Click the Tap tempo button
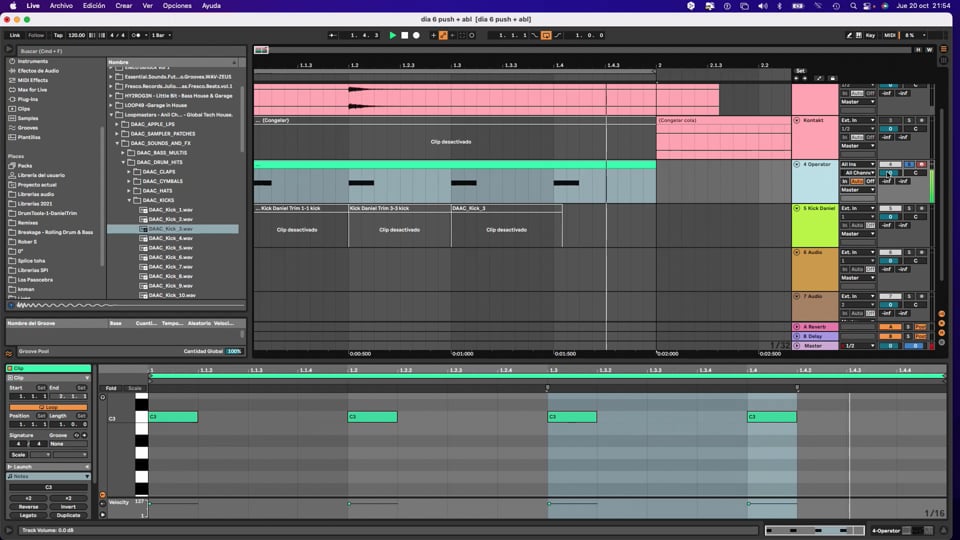This screenshot has height=540, width=960. coord(58,36)
